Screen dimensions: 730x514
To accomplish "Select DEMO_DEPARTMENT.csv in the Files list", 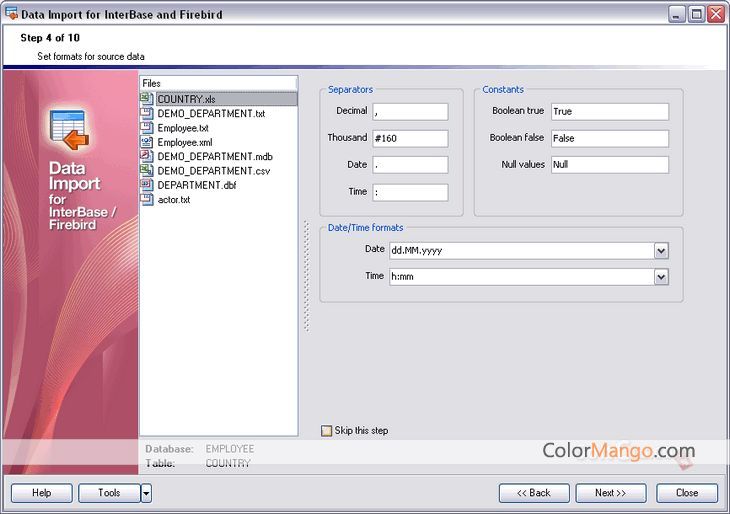I will point(213,171).
